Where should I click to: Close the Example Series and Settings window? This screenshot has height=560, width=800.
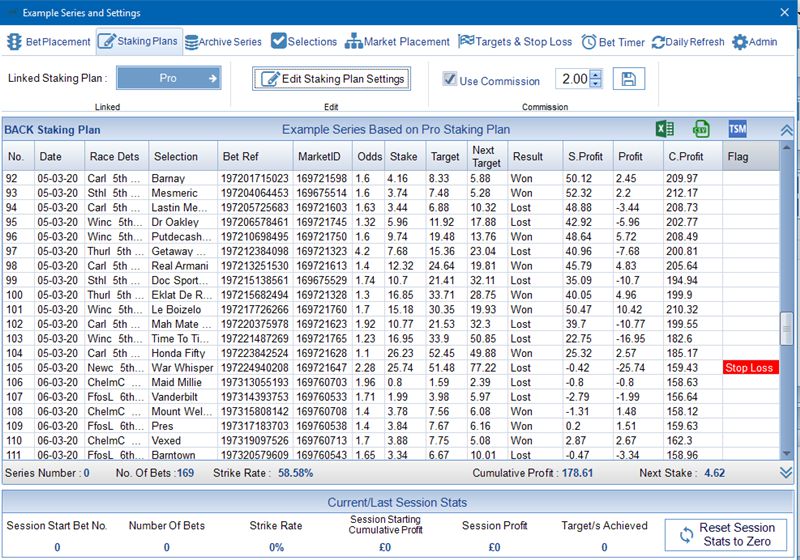(x=785, y=12)
